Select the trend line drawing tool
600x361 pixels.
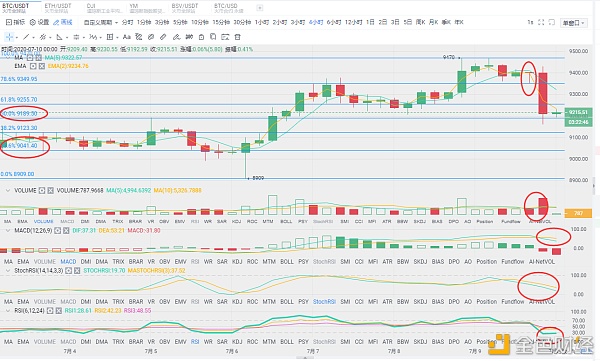tap(26, 37)
